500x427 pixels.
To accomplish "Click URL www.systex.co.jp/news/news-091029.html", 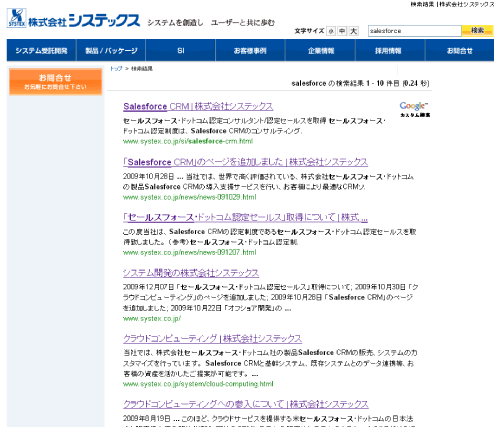I will tap(190, 197).
